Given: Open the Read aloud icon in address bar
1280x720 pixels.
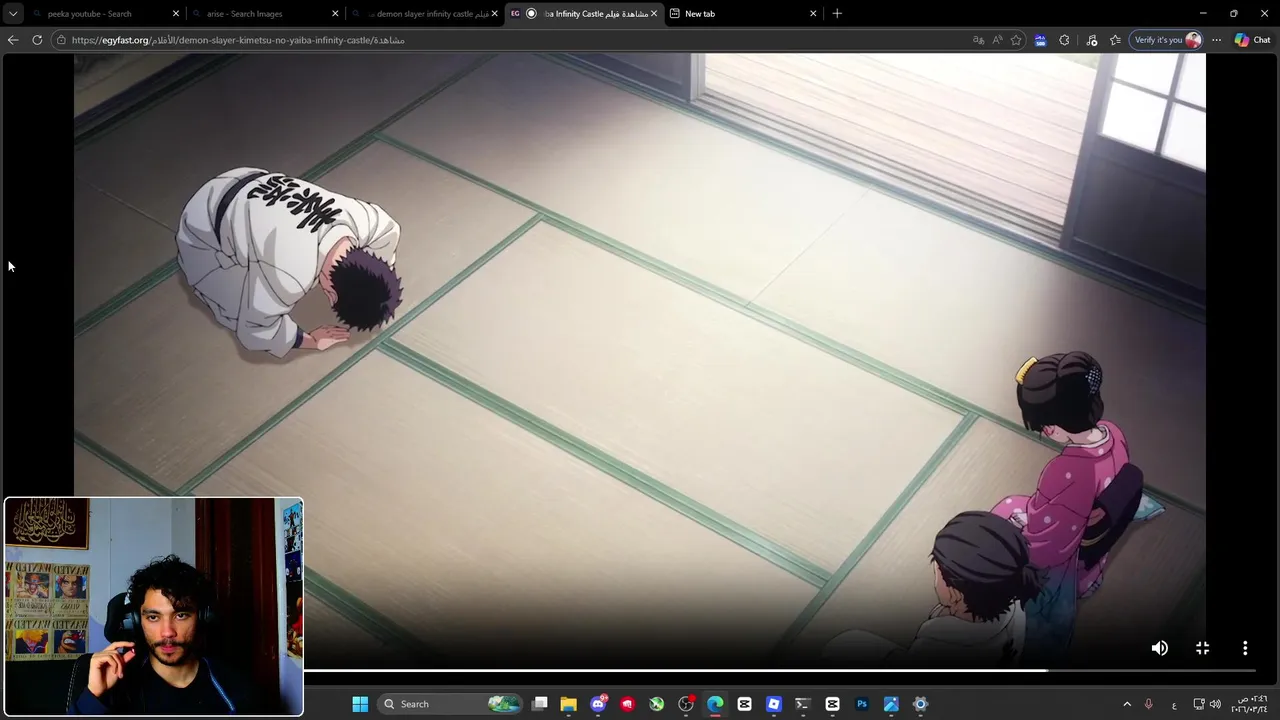Looking at the screenshot, I should [x=997, y=40].
